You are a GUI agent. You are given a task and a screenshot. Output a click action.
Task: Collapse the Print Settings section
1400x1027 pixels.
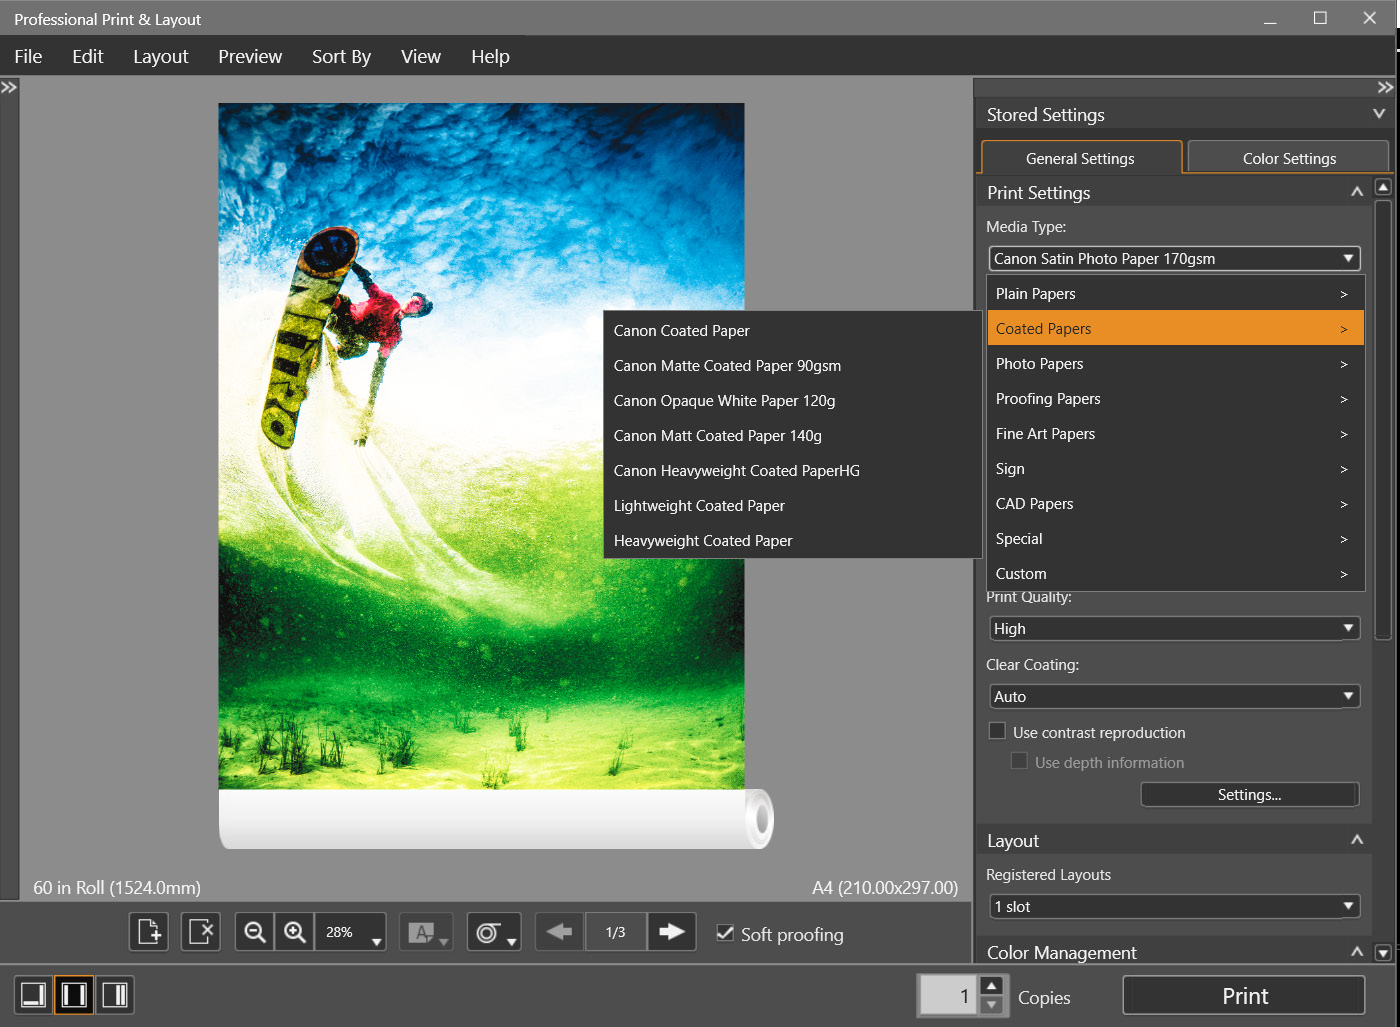(1356, 192)
